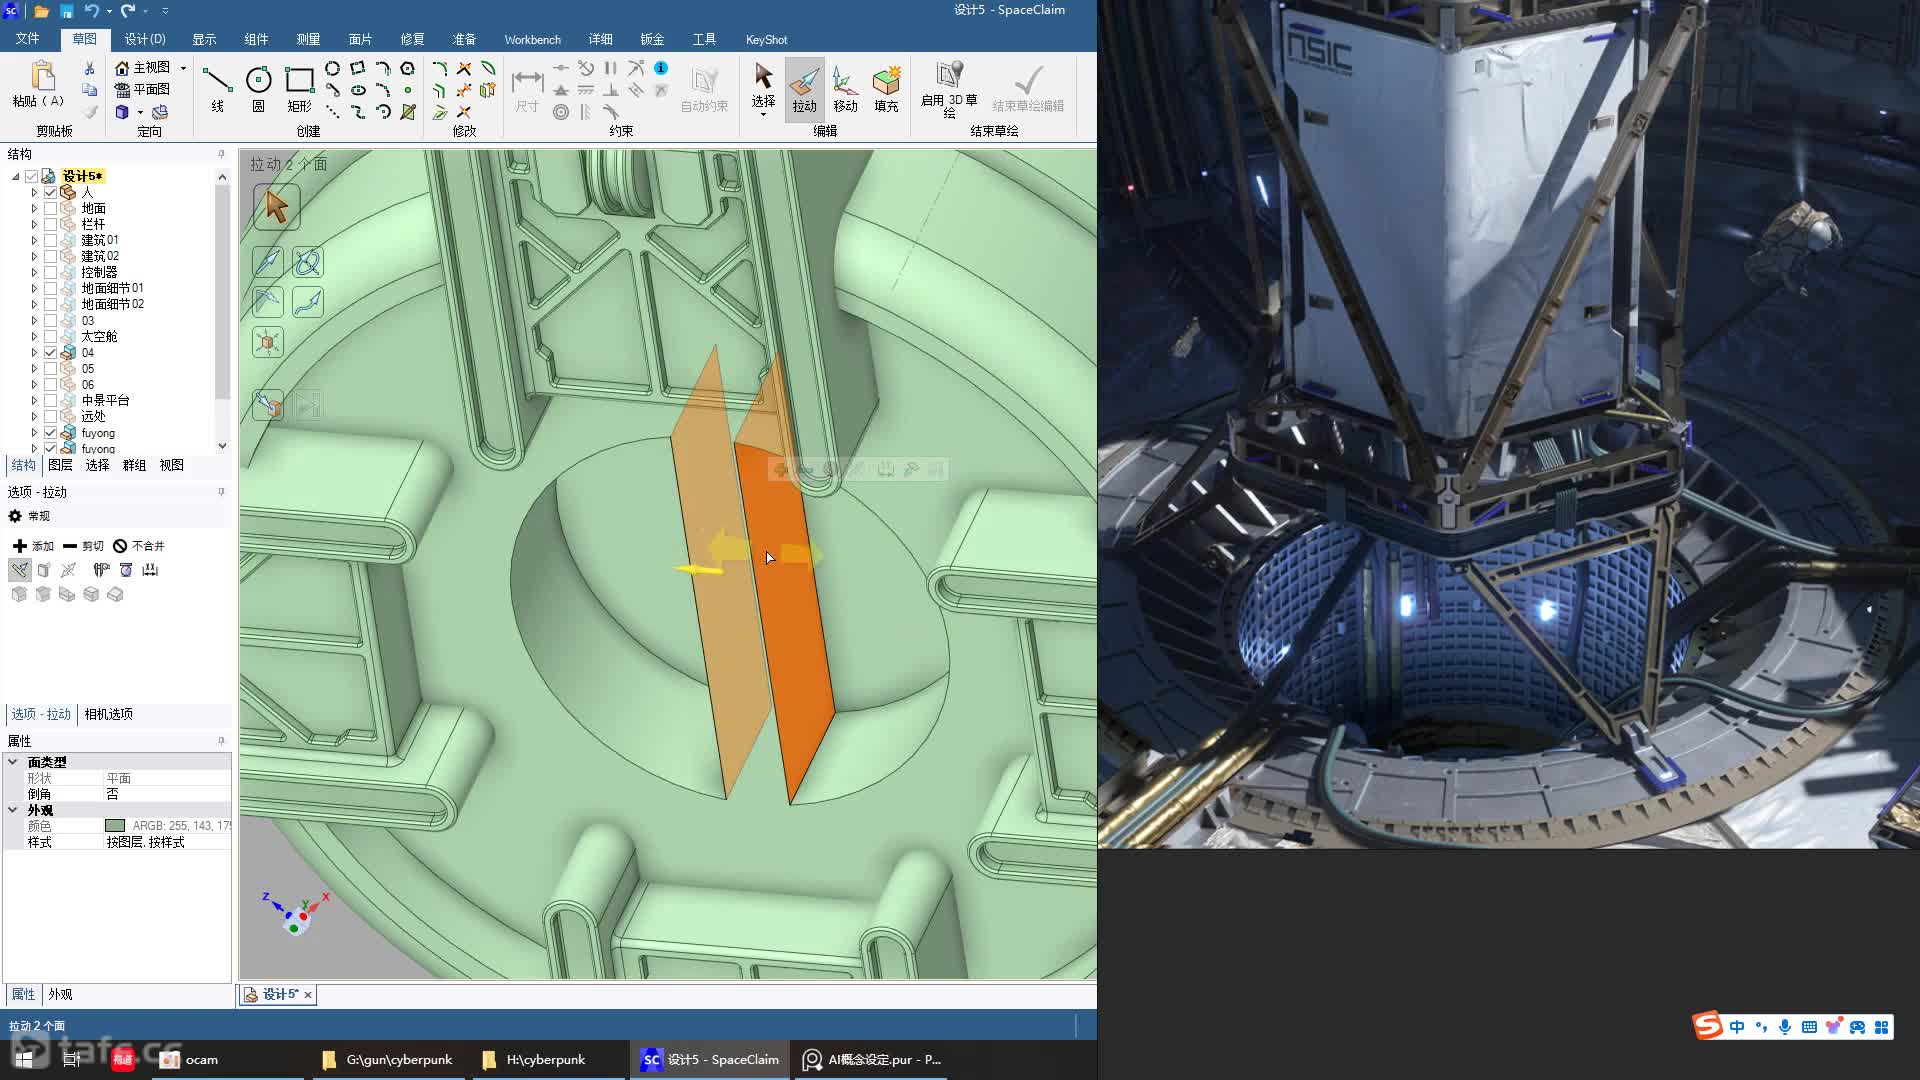Select the 剪切 option in Pull options
This screenshot has width=1920, height=1080.
click(x=83, y=546)
